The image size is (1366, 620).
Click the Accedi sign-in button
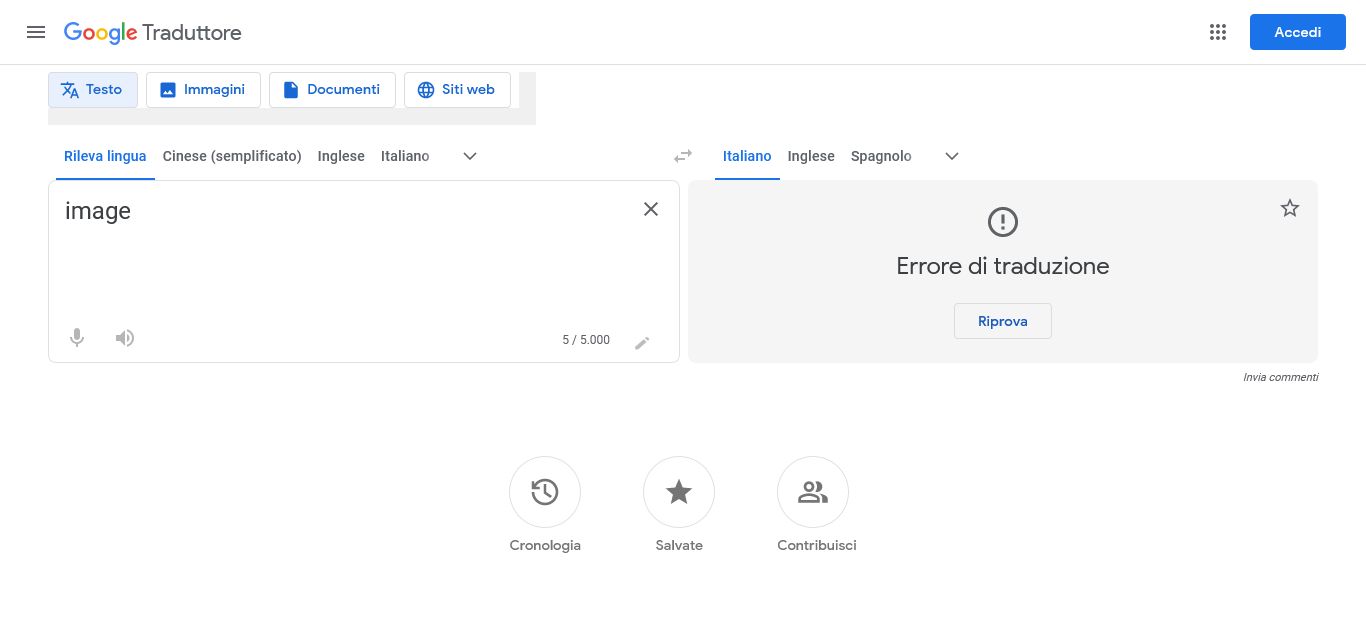pyautogui.click(x=1298, y=32)
